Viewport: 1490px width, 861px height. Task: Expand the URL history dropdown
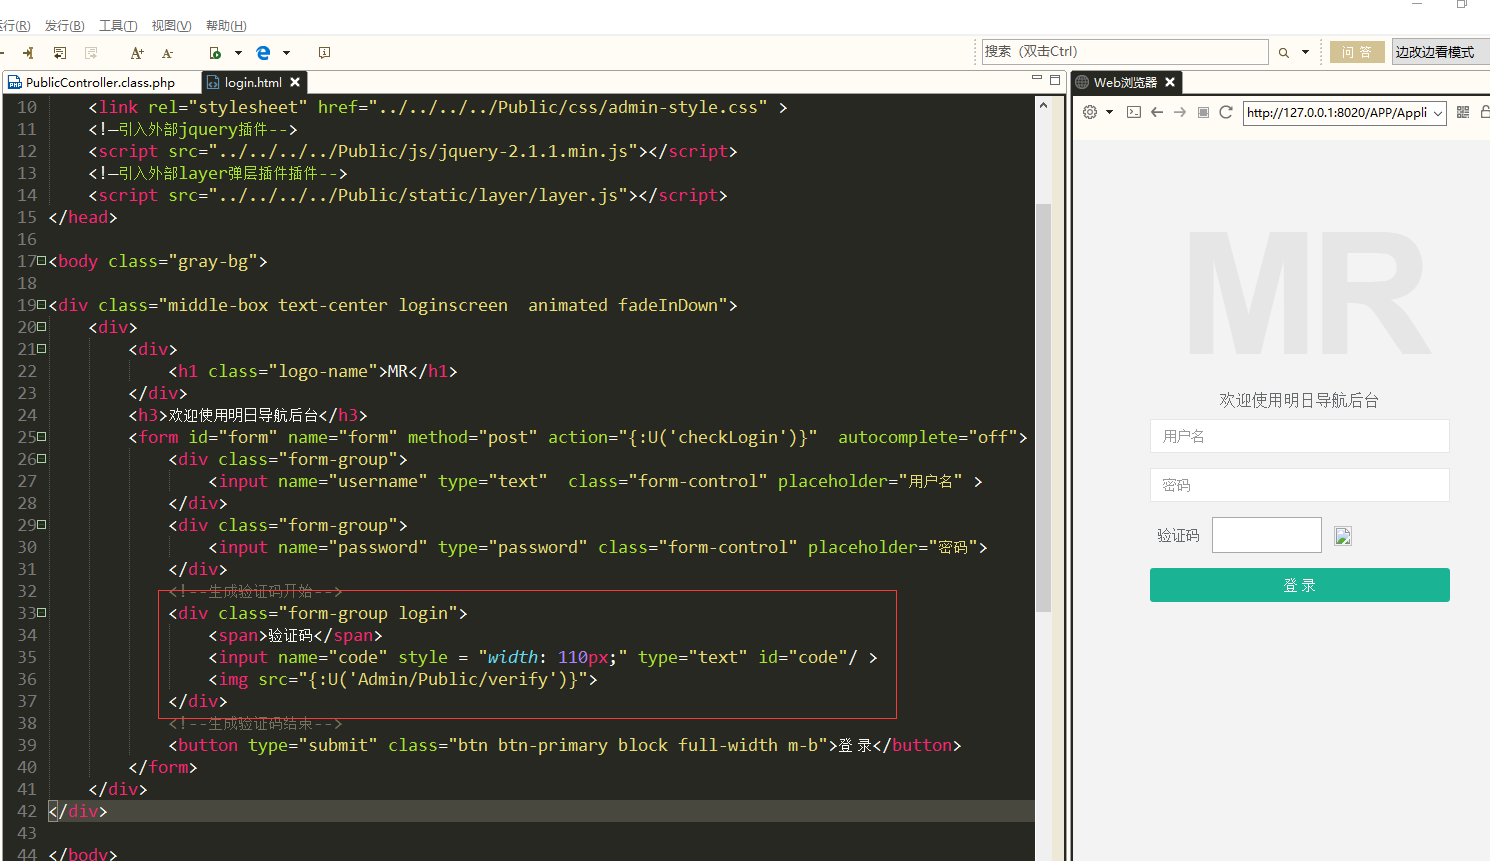coord(1438,113)
